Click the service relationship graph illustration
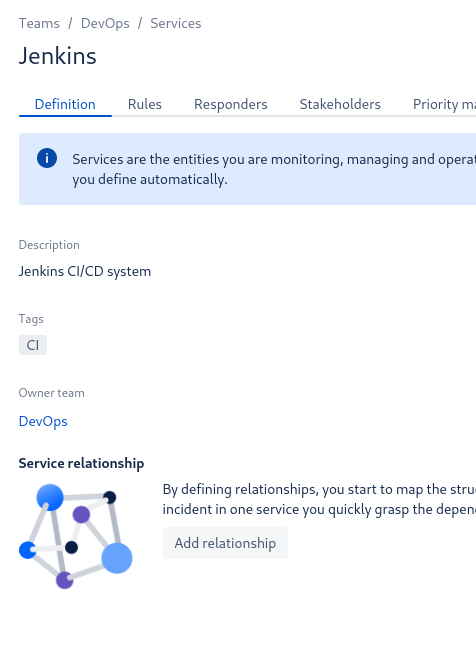Screen dimensions: 476x647 (76, 536)
